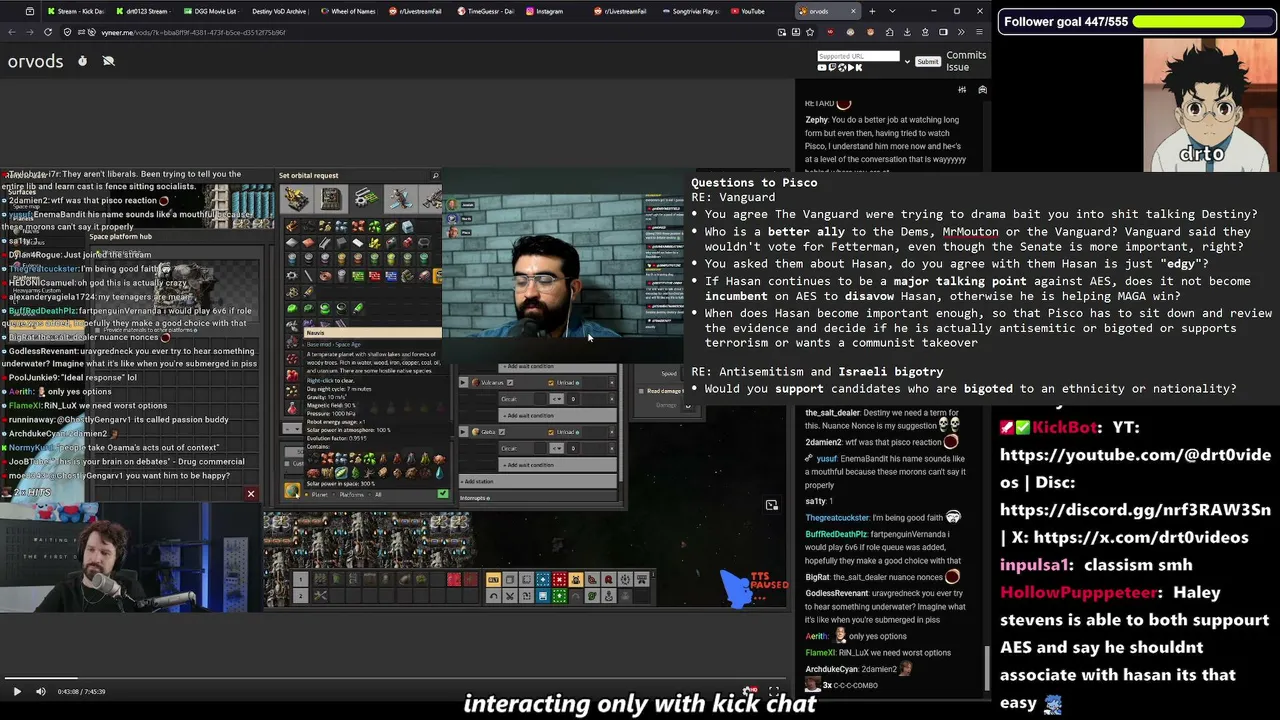Open the stopwatch icon next to orvods

(82, 61)
